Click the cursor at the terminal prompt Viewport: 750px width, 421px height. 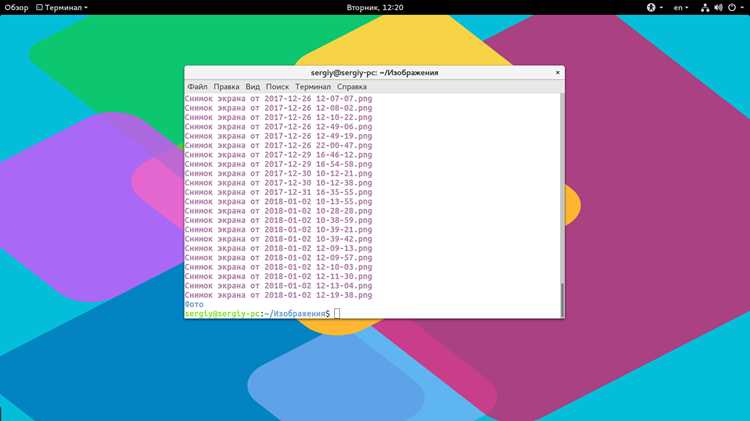tap(337, 313)
